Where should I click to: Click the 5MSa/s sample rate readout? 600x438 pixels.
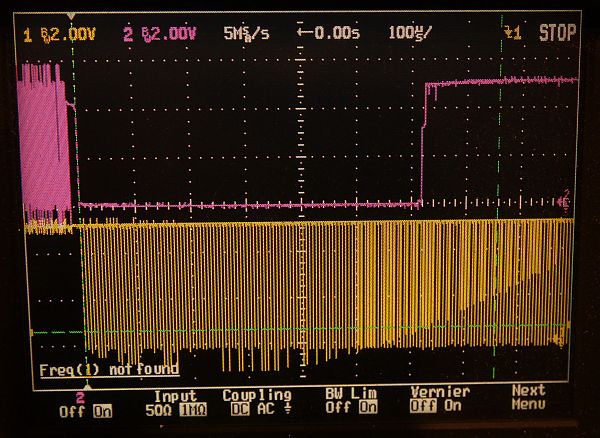[x=246, y=33]
